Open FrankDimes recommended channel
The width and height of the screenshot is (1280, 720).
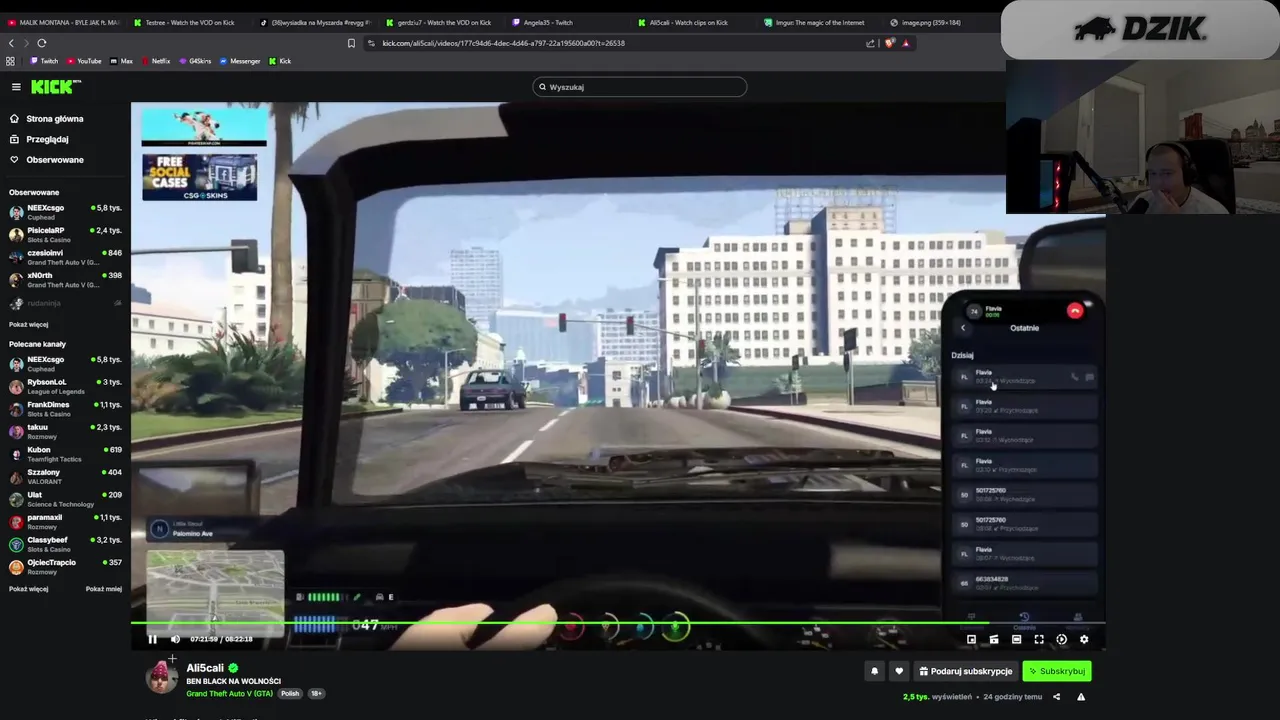pos(65,409)
